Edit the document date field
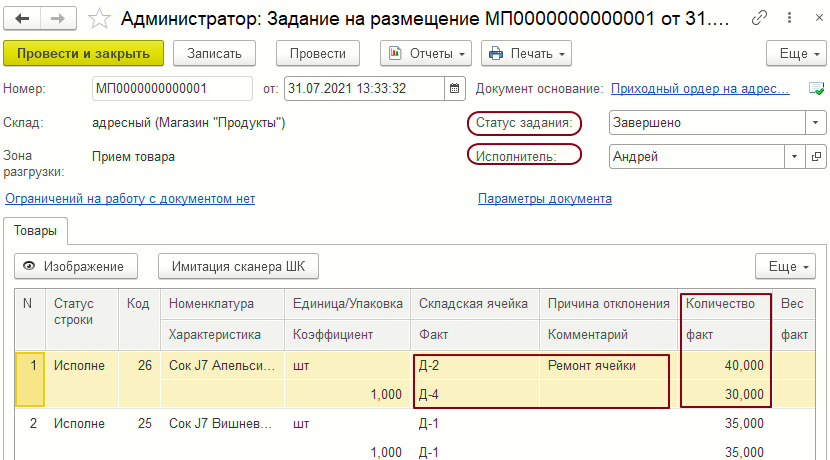This screenshot has height=460, width=830. (x=364, y=88)
